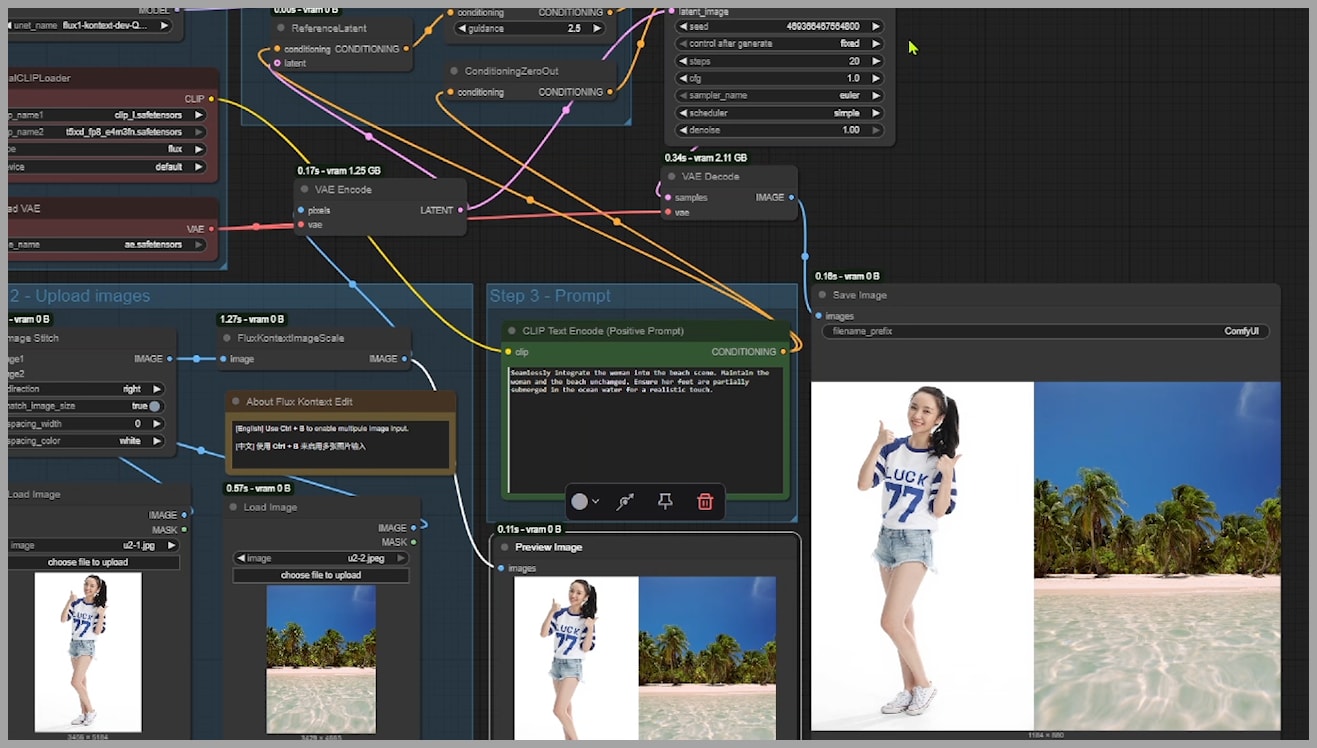Open the clip_l.safetensors clip name dropdown
1317x748 pixels.
click(107, 115)
